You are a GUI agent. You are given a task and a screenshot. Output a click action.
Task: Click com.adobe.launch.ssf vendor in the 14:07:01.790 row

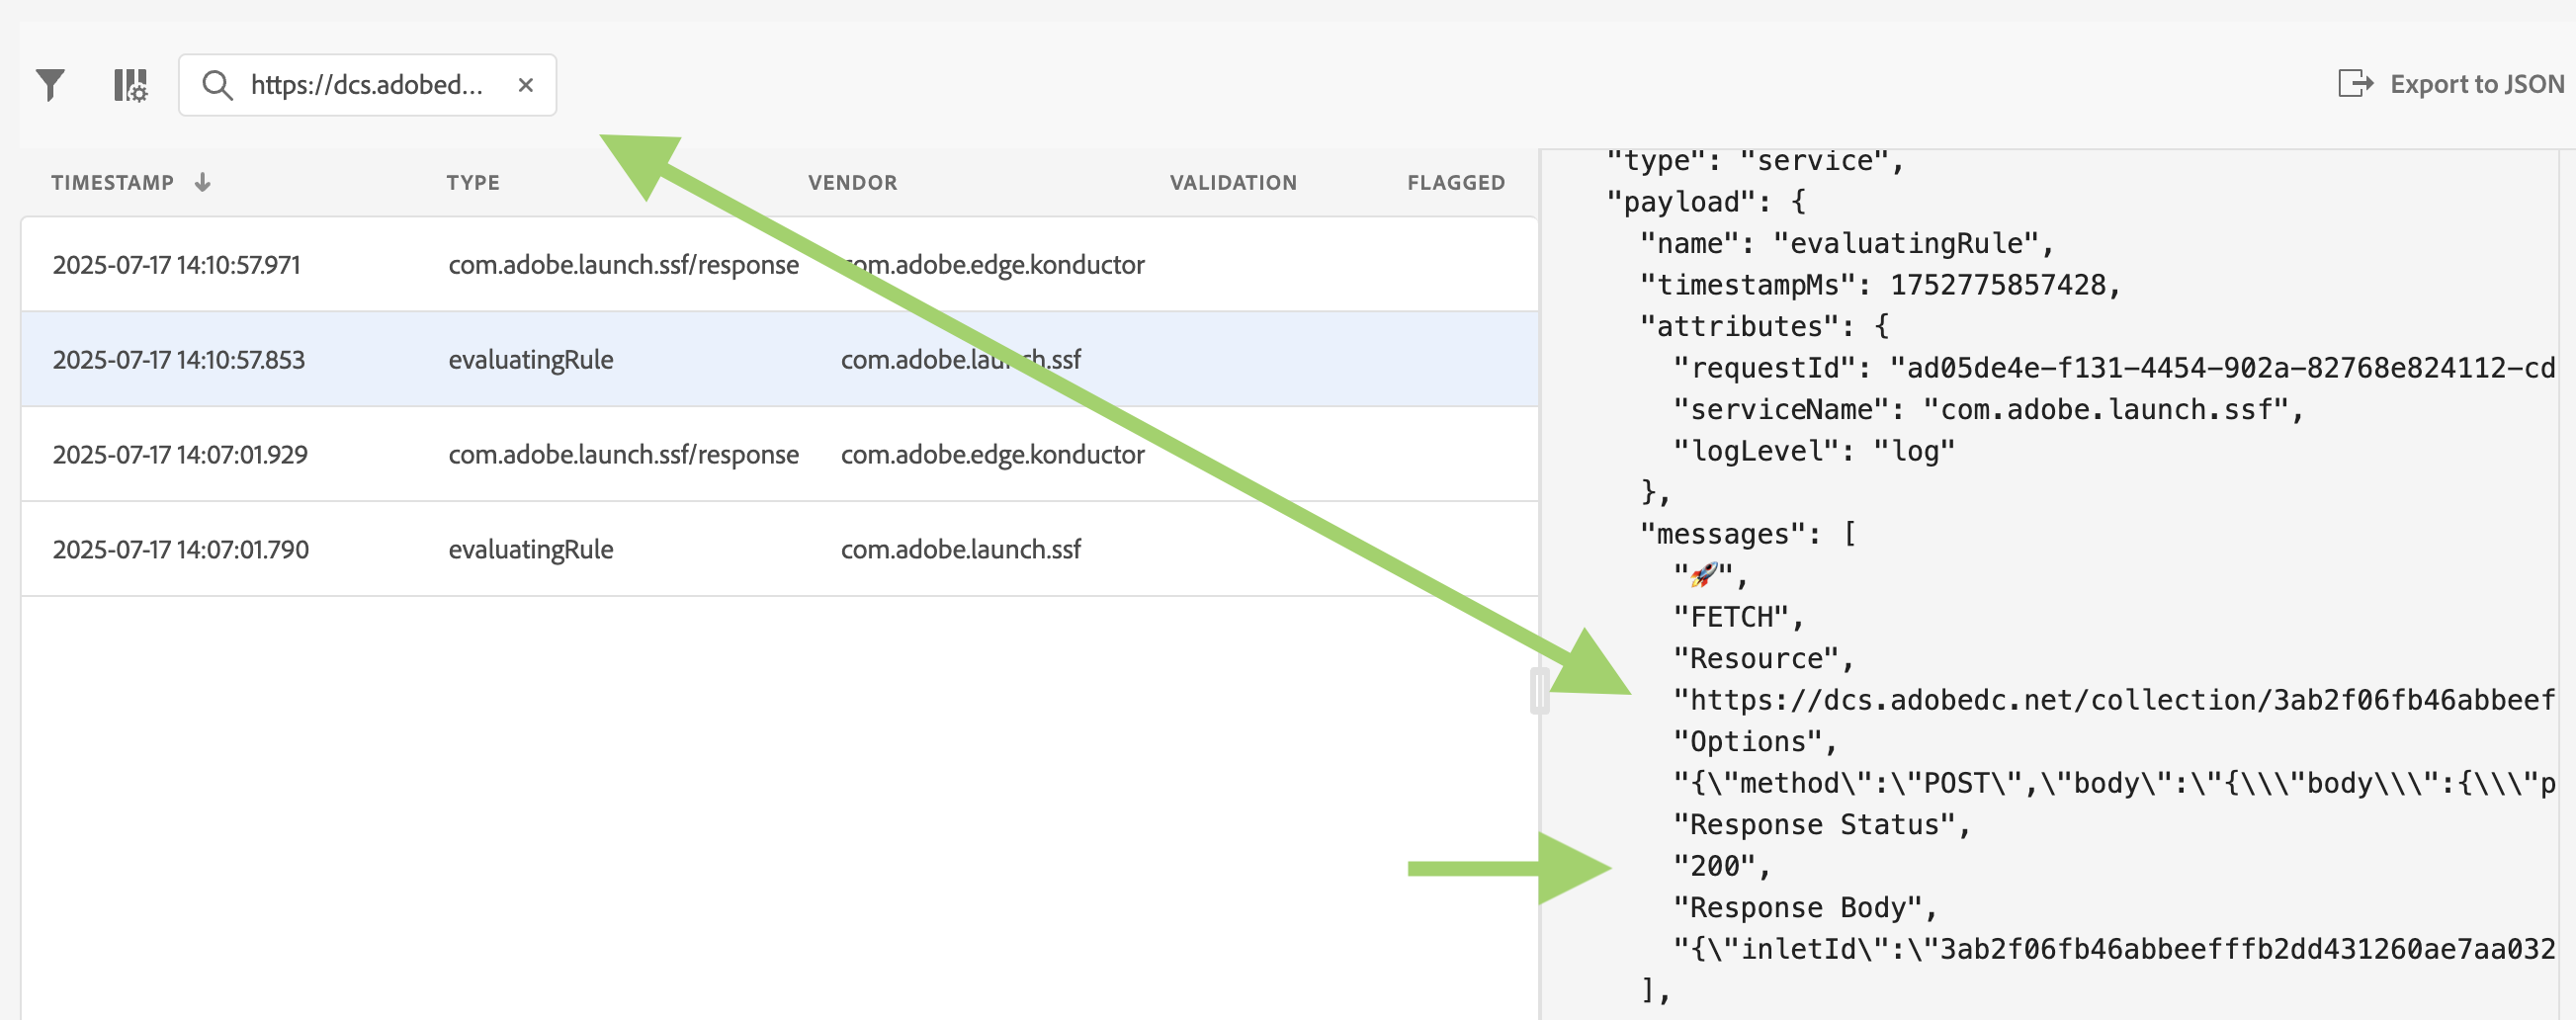tap(960, 549)
